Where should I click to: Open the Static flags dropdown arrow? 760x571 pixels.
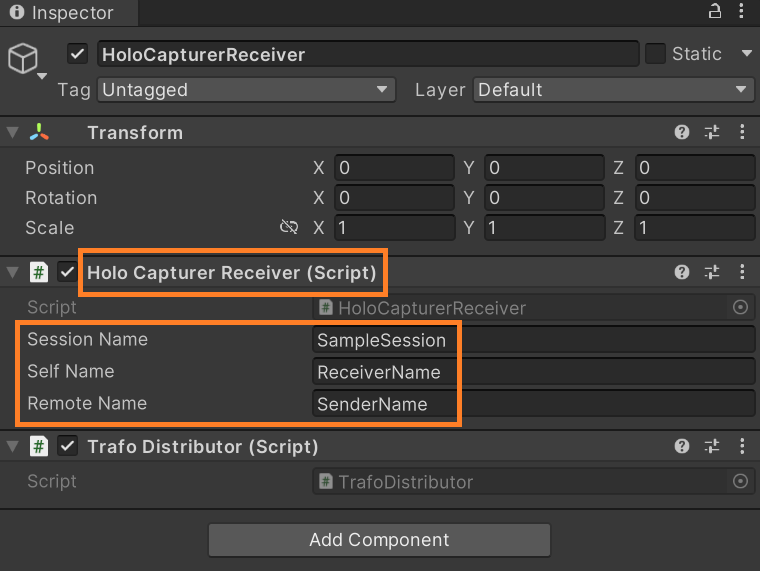tap(746, 54)
